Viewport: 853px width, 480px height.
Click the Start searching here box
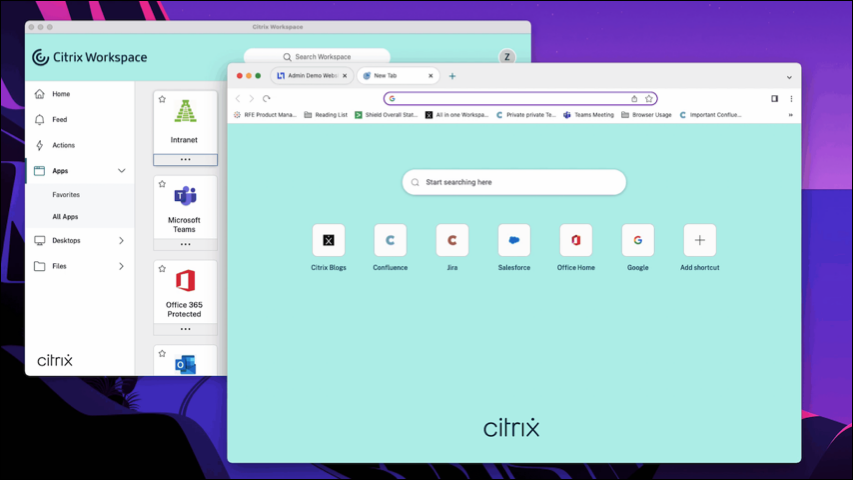point(514,182)
